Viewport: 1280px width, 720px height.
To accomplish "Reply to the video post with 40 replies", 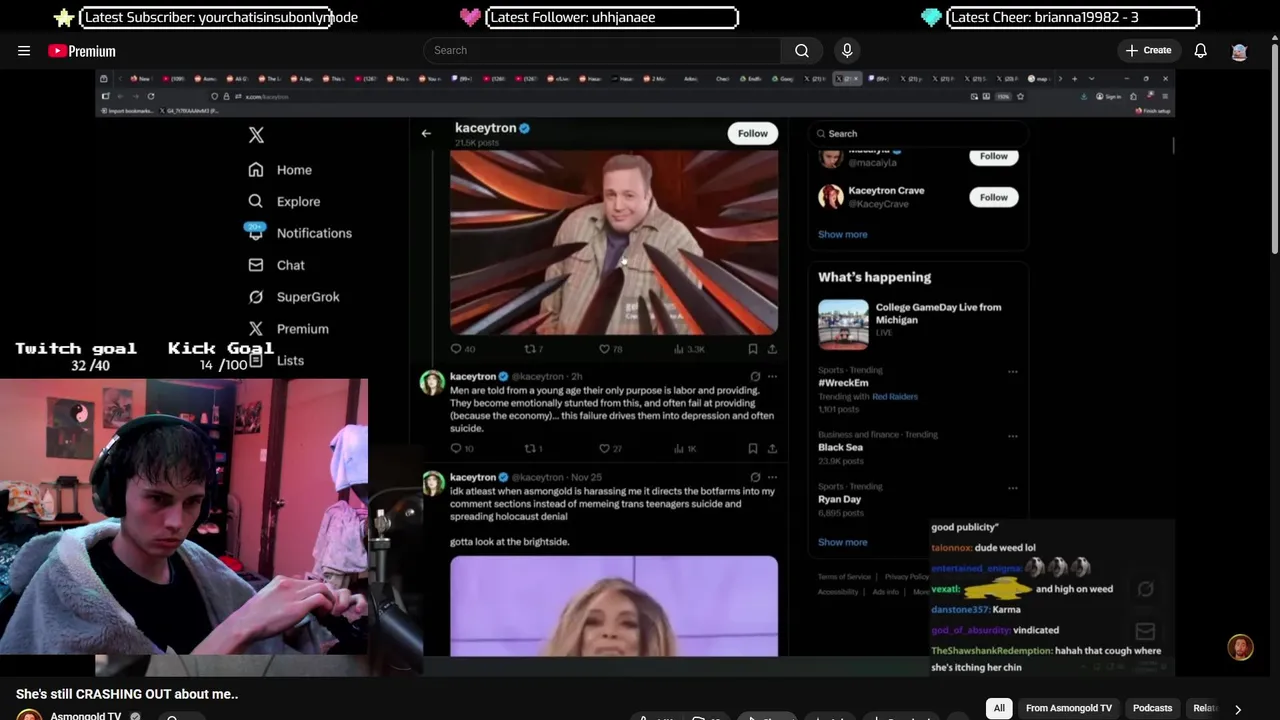I will click(462, 349).
